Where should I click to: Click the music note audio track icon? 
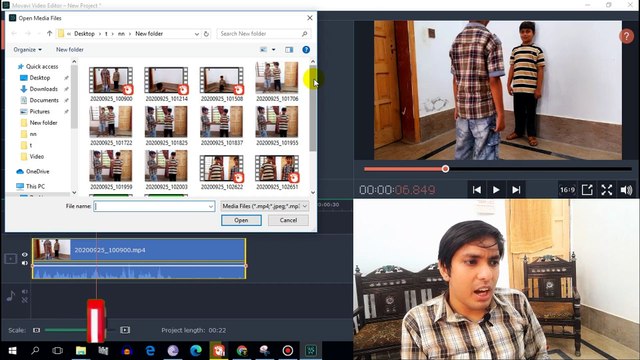pos(11,296)
